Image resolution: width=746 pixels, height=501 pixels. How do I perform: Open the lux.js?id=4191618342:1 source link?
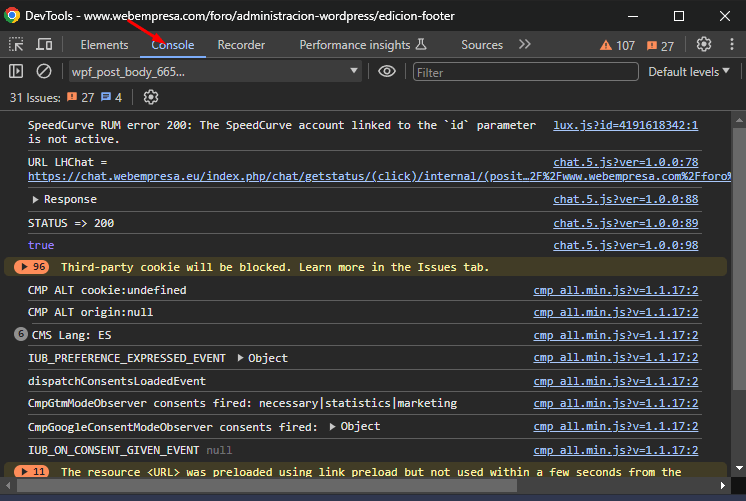pyautogui.click(x=626, y=125)
